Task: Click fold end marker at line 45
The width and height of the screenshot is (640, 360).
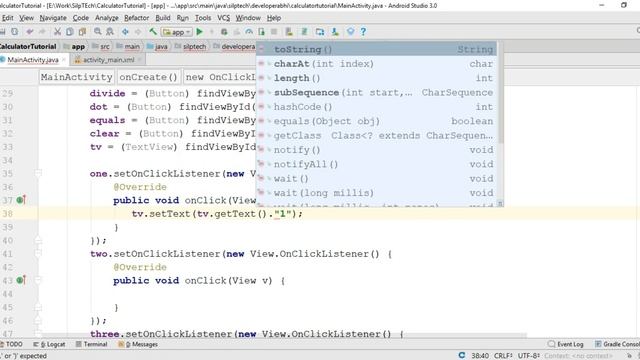Action: pos(38,307)
